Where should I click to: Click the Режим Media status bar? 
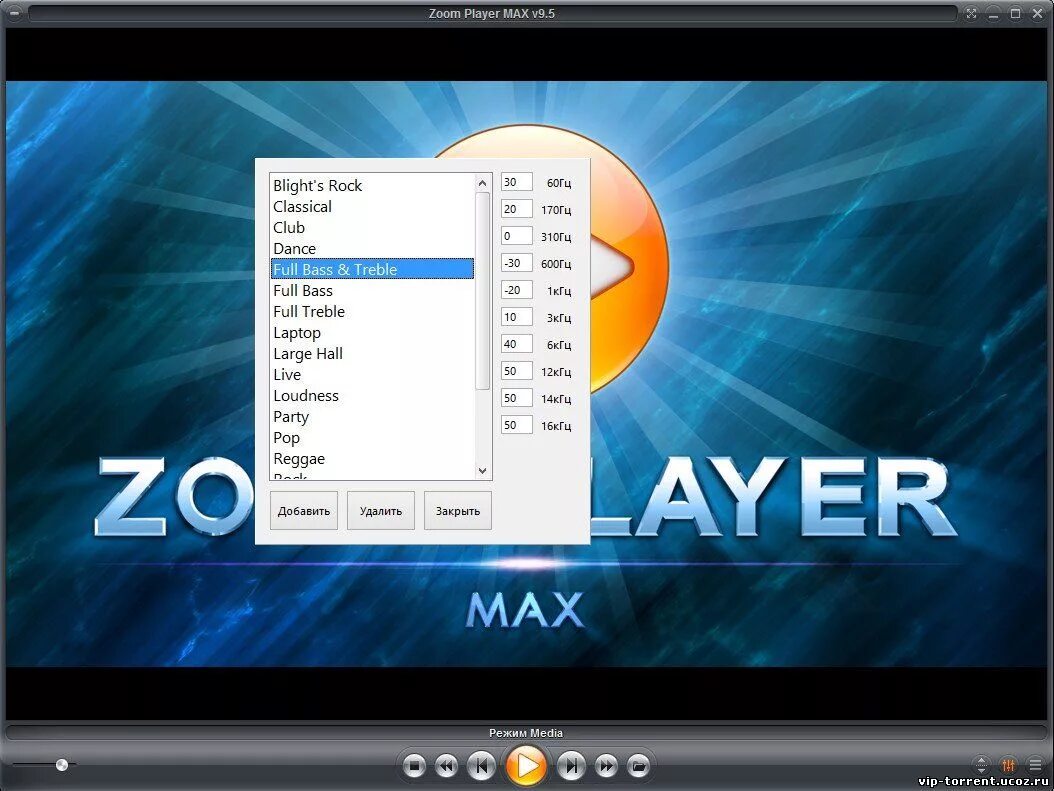(526, 733)
